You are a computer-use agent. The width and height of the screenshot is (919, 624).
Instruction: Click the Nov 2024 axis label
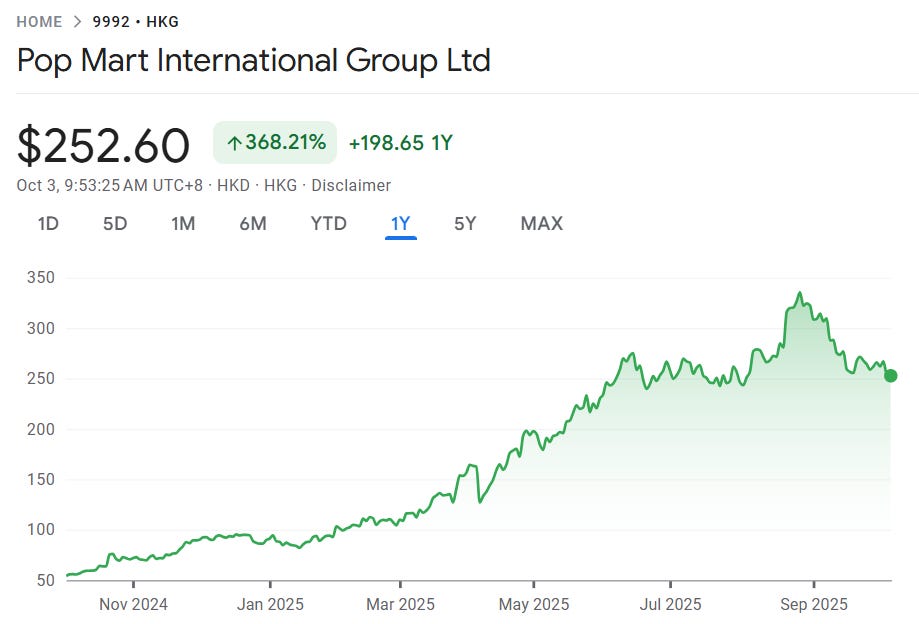[133, 604]
